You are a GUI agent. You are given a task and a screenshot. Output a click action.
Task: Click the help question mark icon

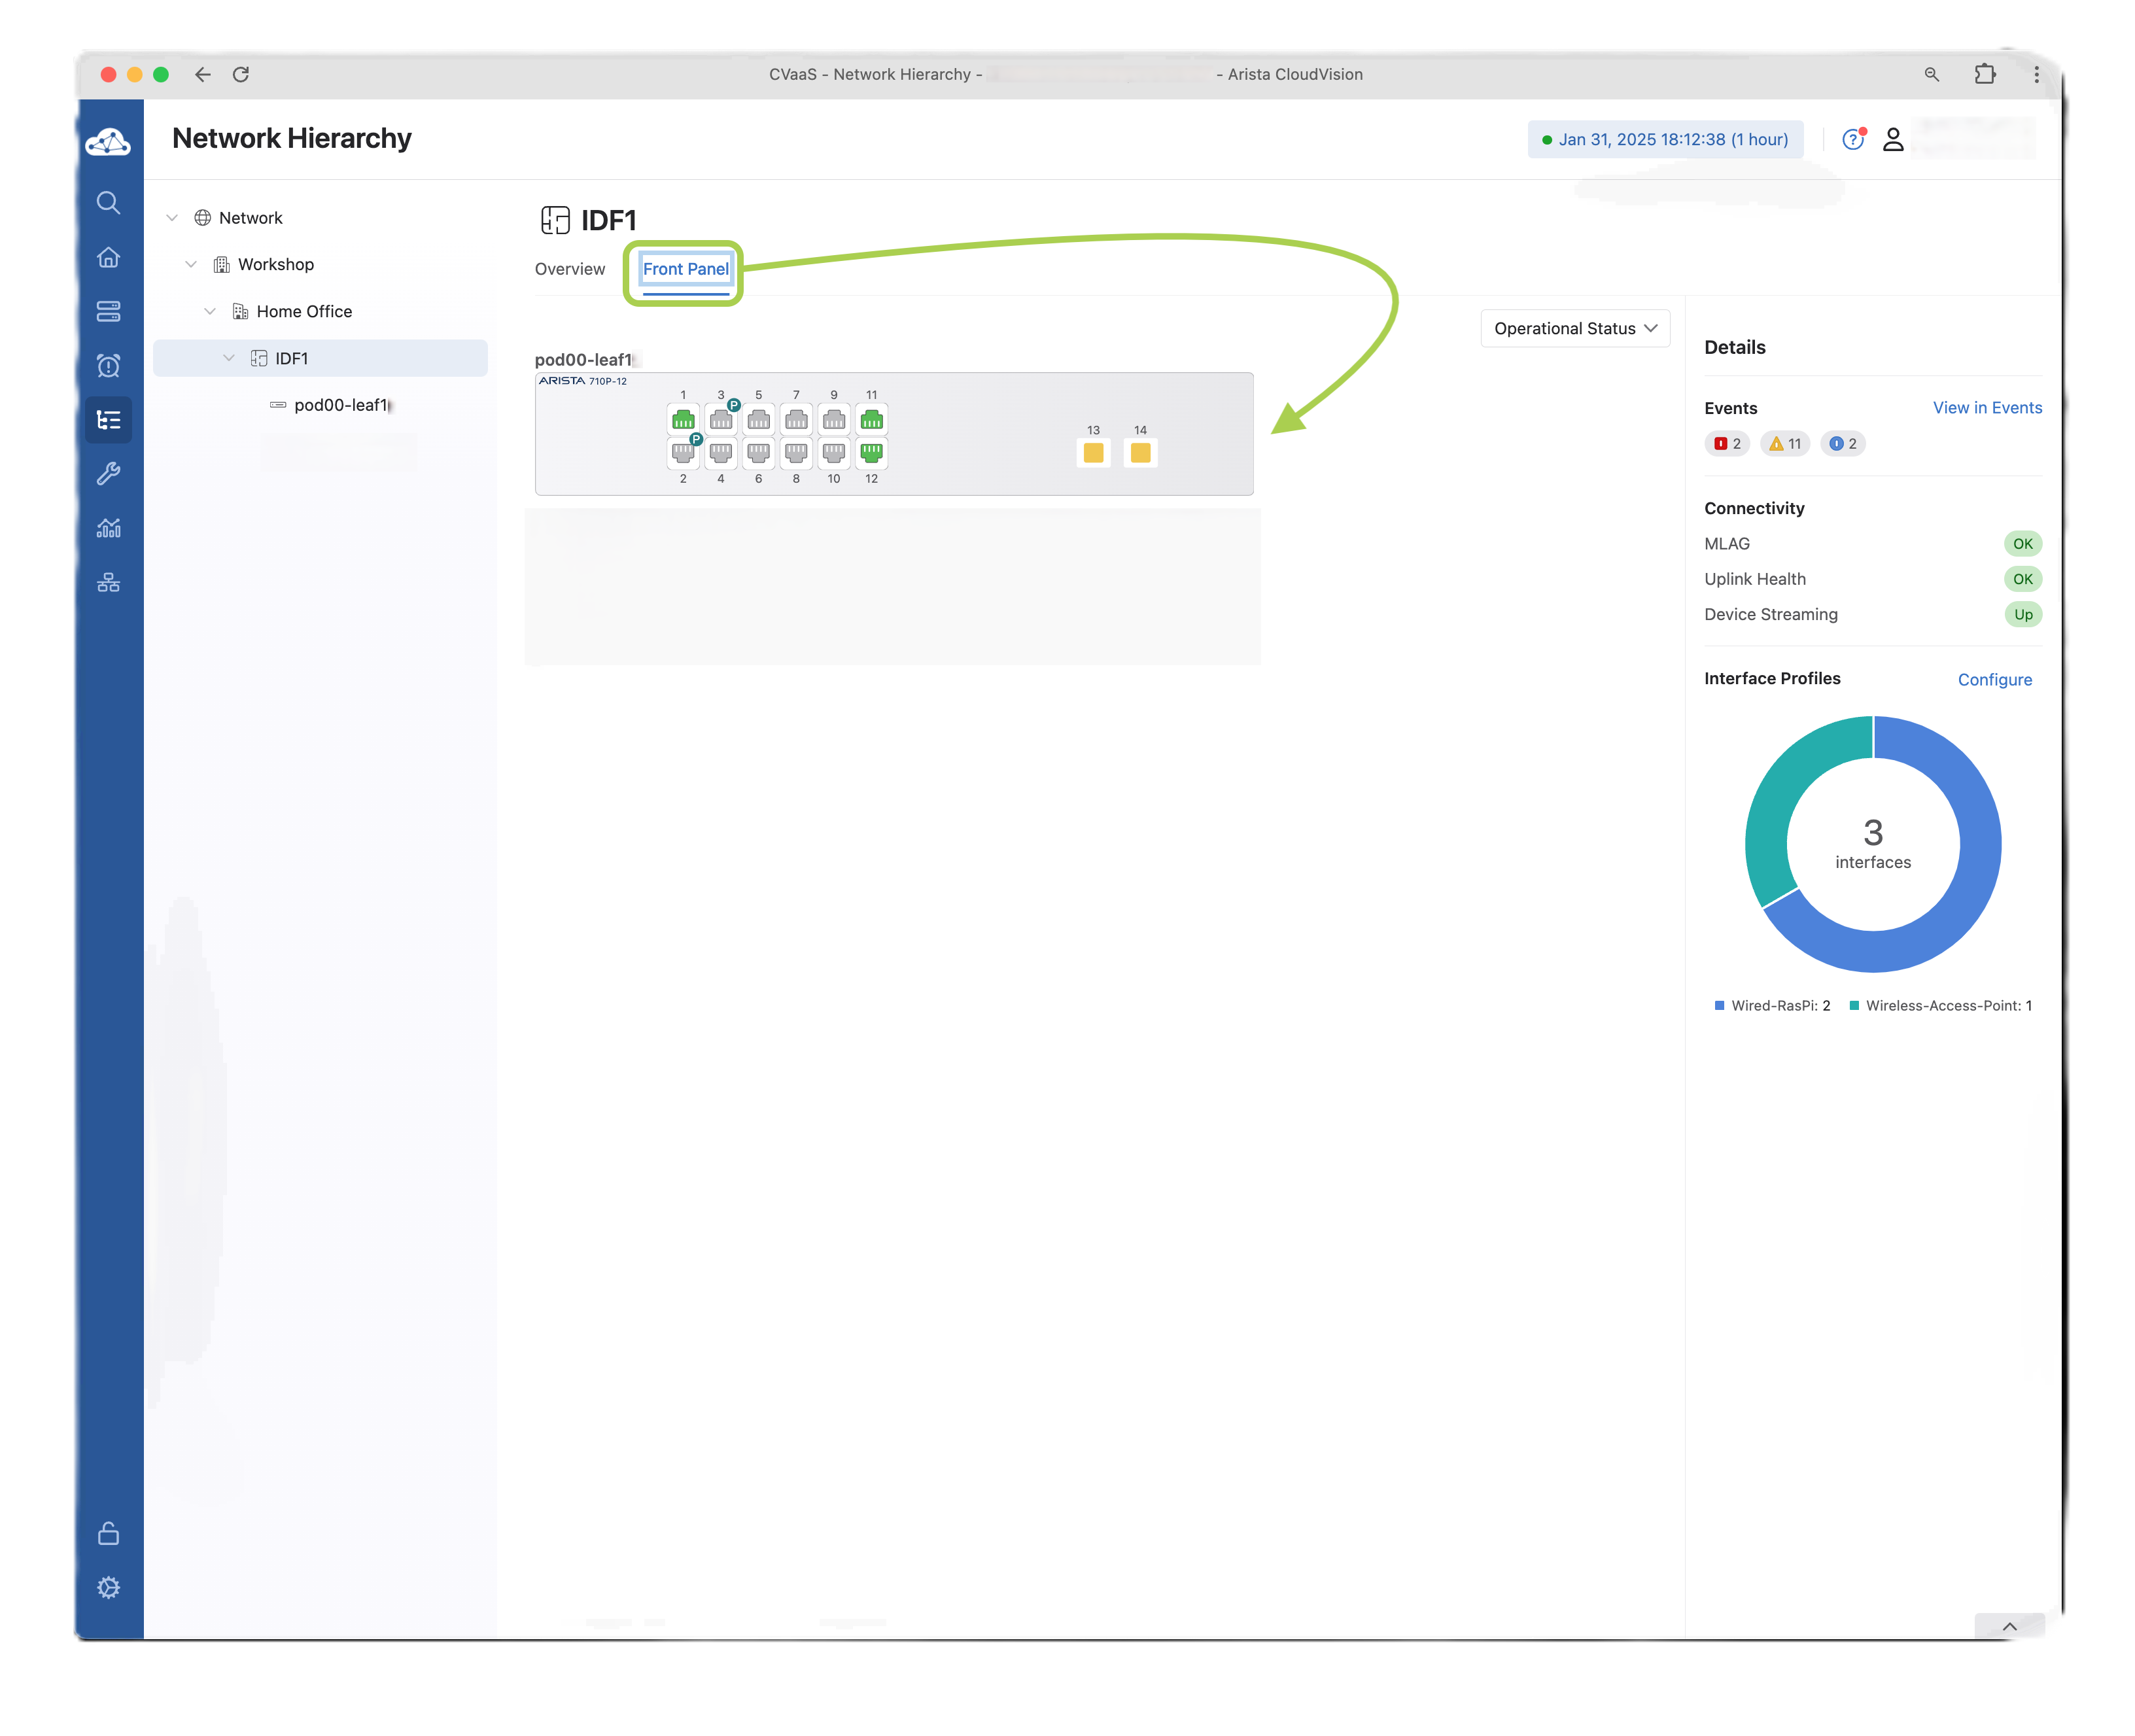pyautogui.click(x=1852, y=140)
